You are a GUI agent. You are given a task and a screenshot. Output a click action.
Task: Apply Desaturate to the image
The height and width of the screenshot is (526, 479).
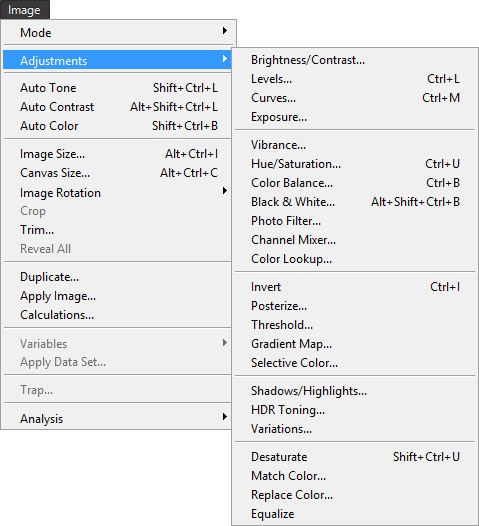pyautogui.click(x=355, y=457)
